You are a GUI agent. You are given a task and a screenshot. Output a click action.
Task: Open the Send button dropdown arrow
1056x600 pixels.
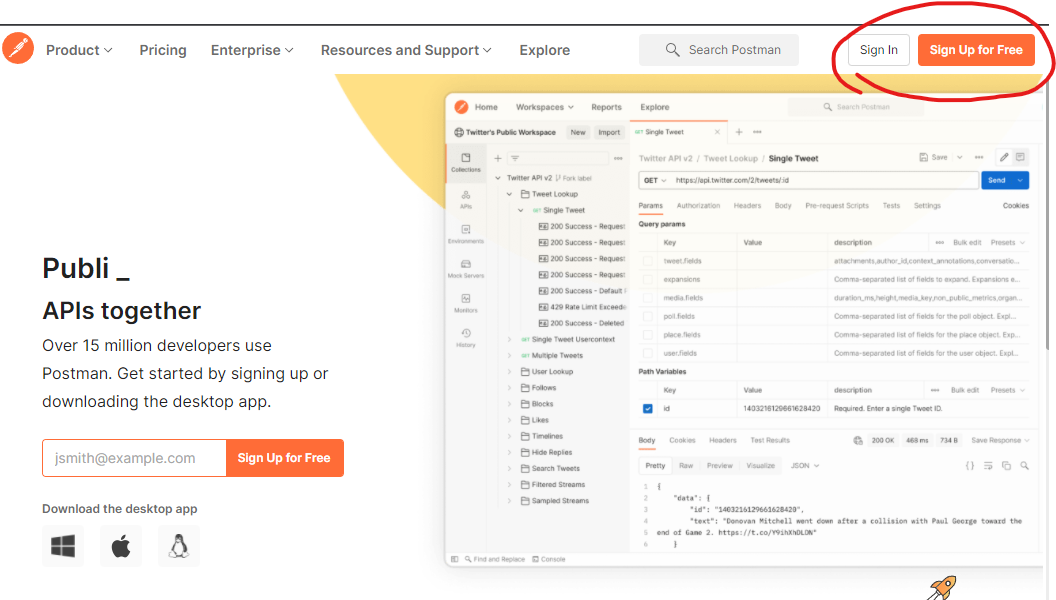(1020, 180)
